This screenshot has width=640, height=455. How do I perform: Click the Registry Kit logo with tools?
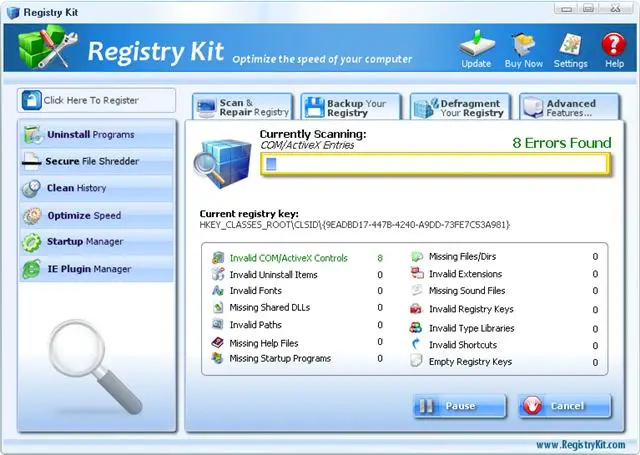[x=47, y=47]
